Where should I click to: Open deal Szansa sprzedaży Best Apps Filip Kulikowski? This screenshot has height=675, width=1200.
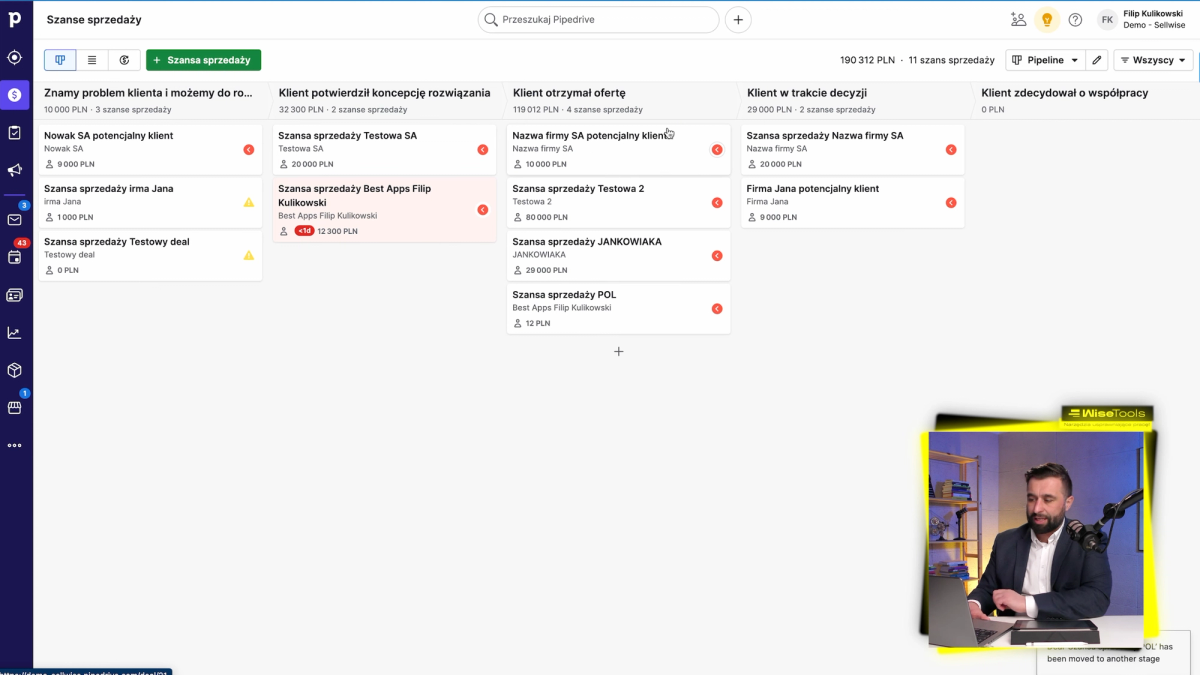[384, 209]
